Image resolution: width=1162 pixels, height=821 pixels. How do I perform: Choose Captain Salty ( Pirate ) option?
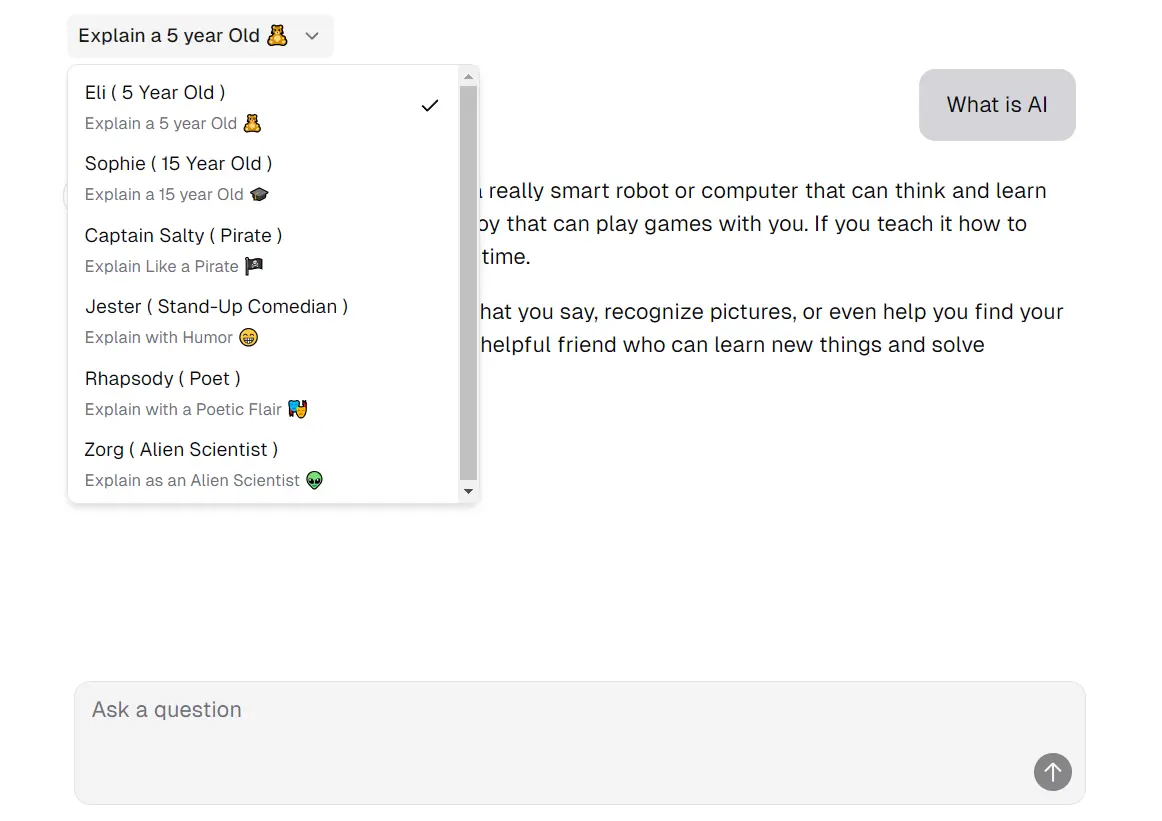(x=183, y=236)
